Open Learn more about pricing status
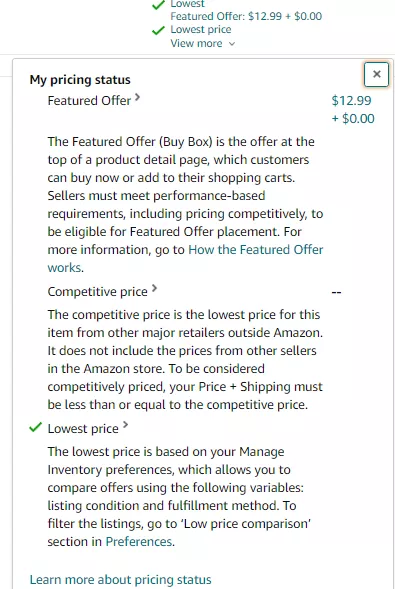Viewport: 395px width, 589px height. click(x=121, y=580)
